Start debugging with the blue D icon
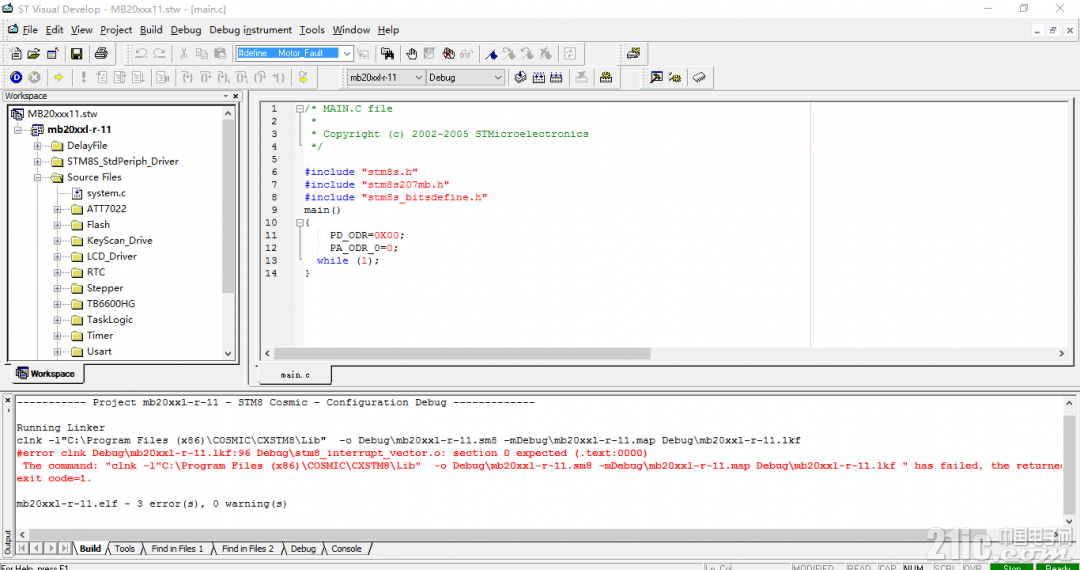 coord(16,77)
